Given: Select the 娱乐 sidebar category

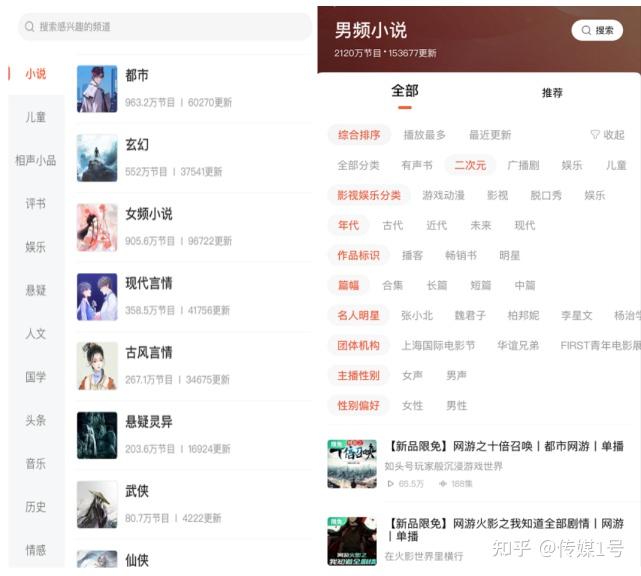Looking at the screenshot, I should coord(36,247).
